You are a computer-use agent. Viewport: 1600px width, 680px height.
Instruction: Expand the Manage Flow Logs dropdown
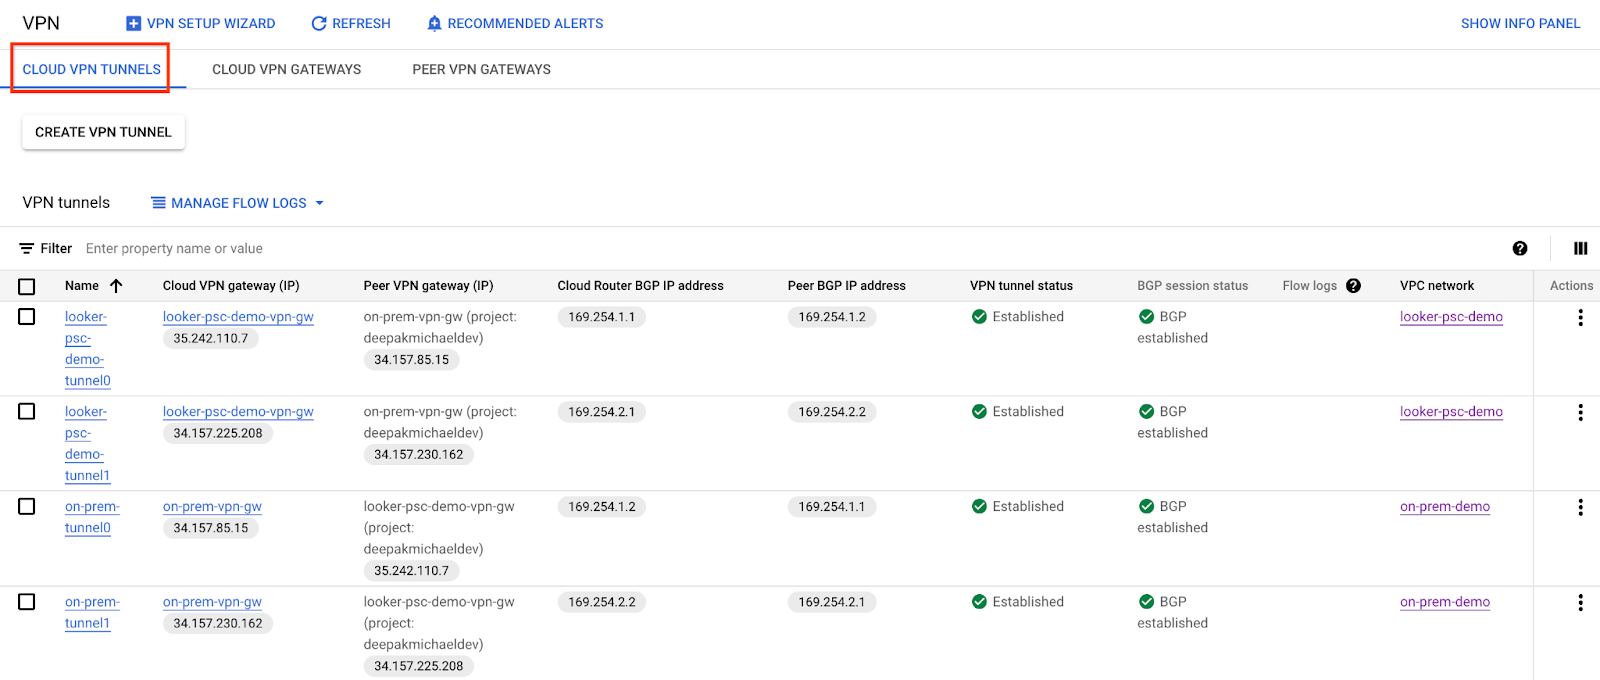[x=238, y=203]
